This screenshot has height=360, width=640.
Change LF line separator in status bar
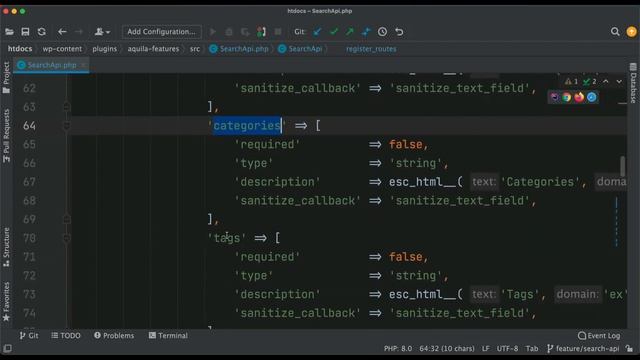[x=485, y=349]
